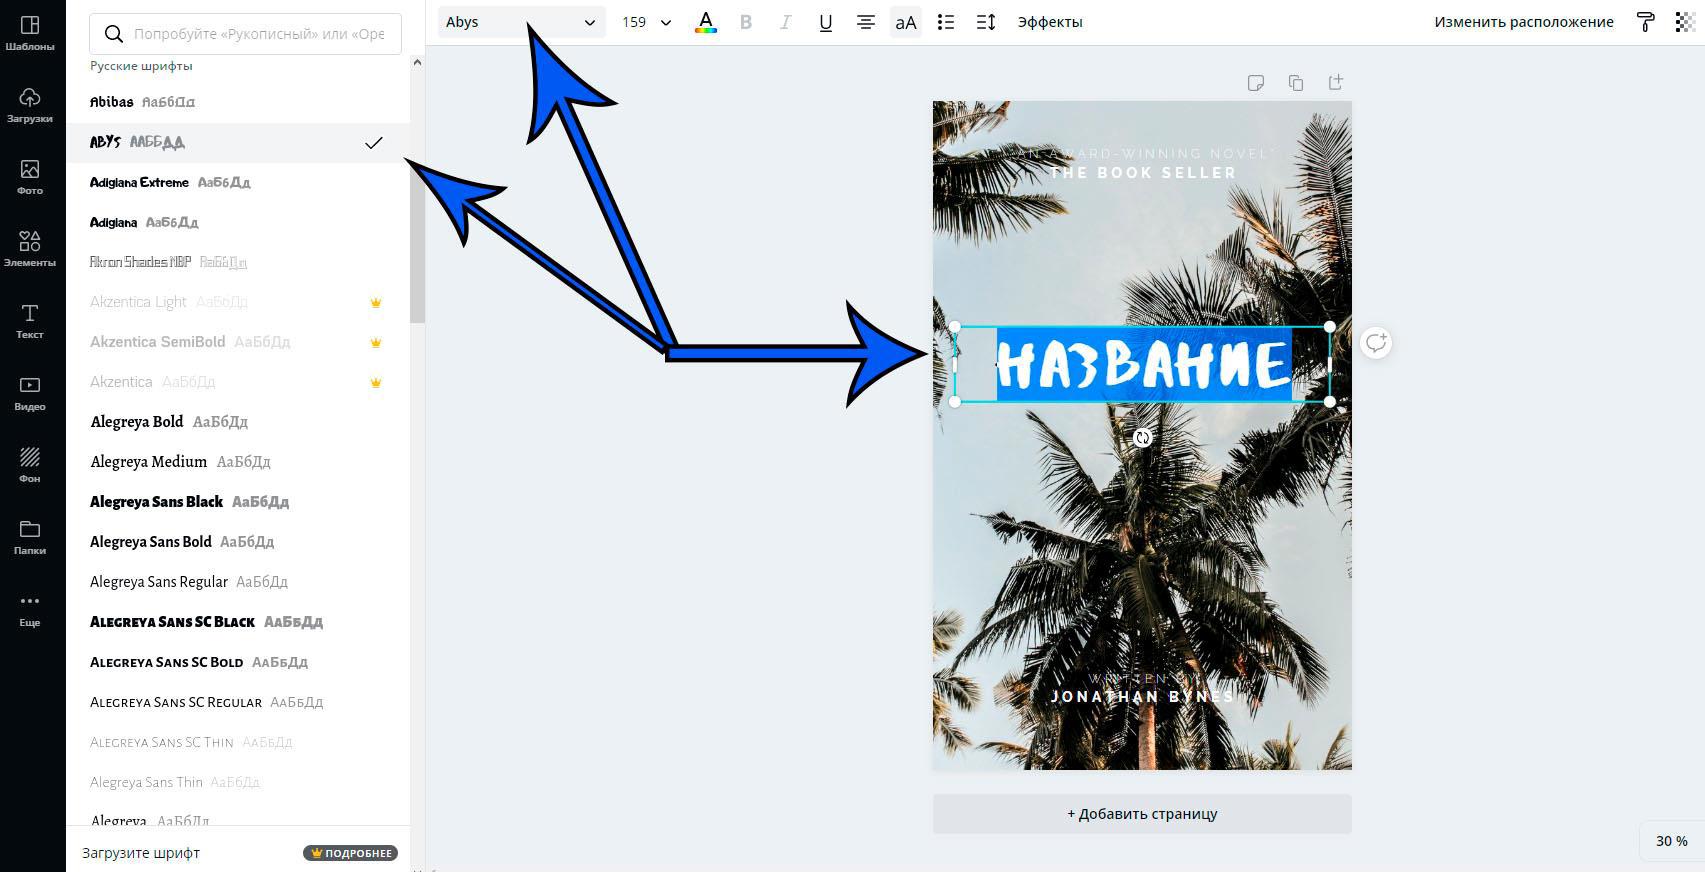Toggle uppercase aA text formatting
The height and width of the screenshot is (872, 1705).
pyautogui.click(x=906, y=22)
